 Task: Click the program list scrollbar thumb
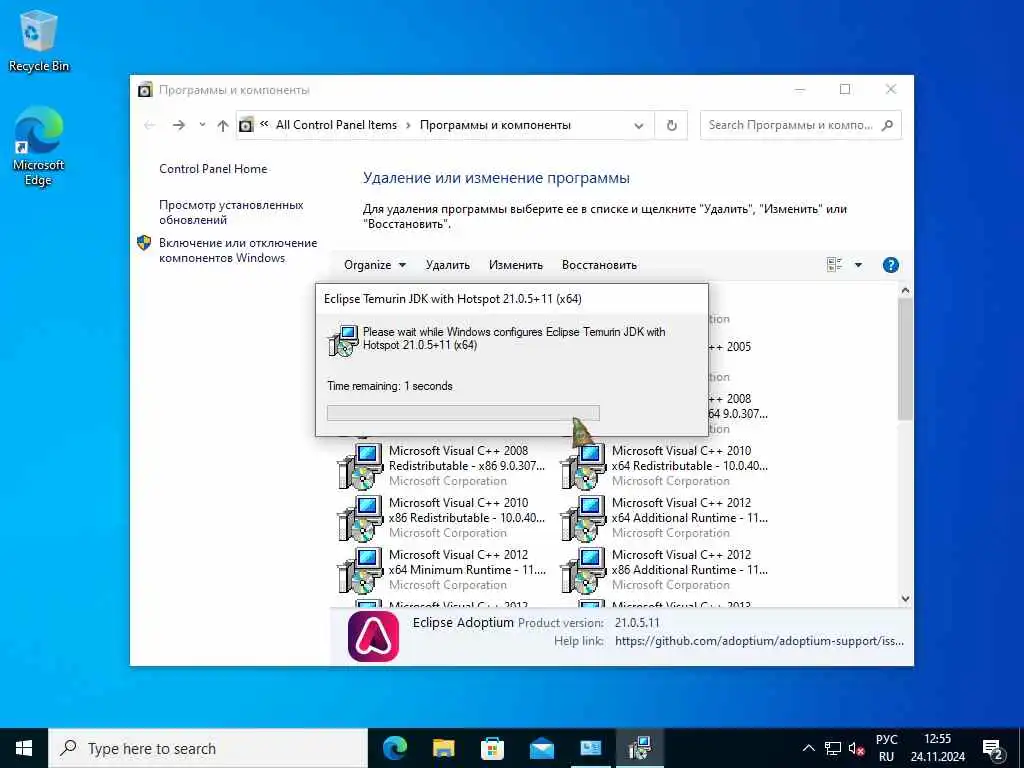[904, 359]
